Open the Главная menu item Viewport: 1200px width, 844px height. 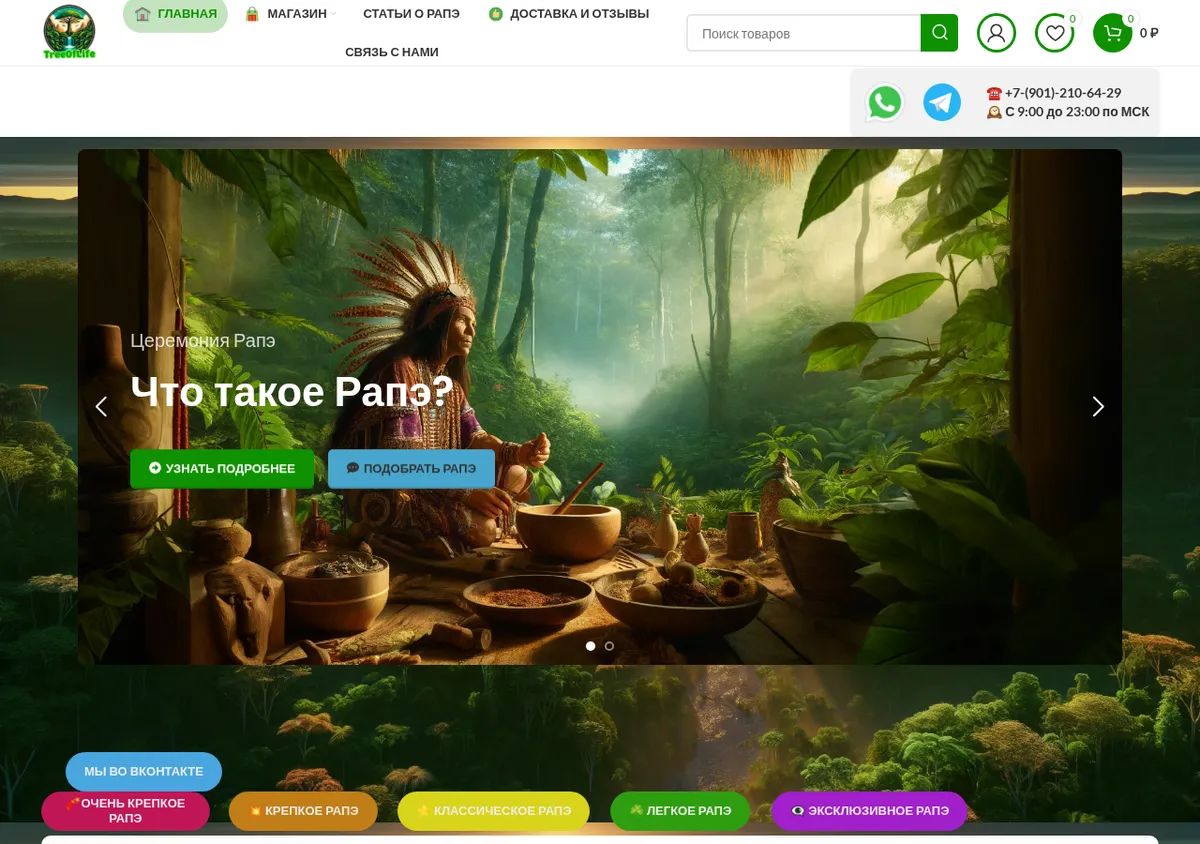pyautogui.click(x=176, y=14)
